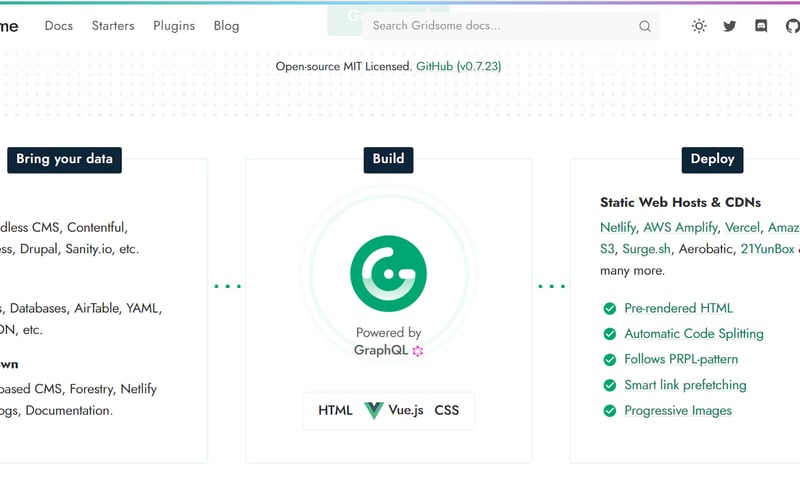Open the S3 link
This screenshot has height=500, width=800.
coord(607,249)
